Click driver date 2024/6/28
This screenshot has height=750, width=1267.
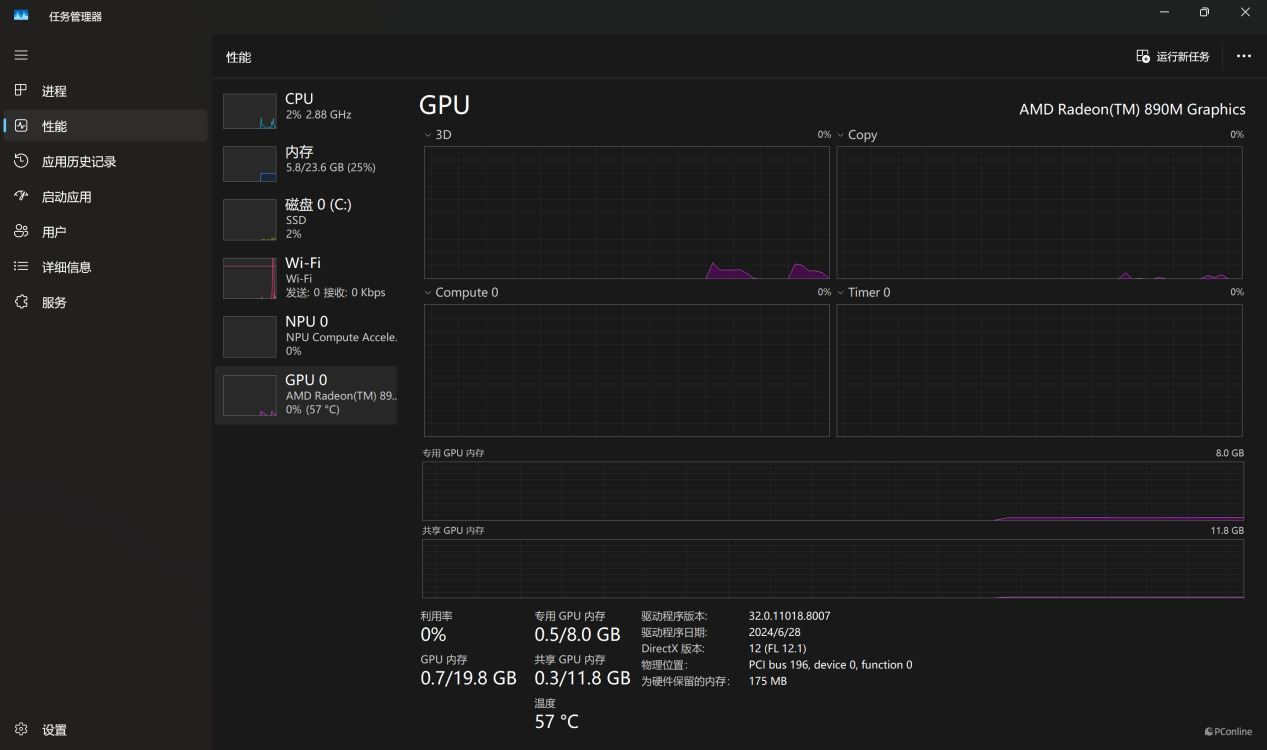[x=774, y=632]
